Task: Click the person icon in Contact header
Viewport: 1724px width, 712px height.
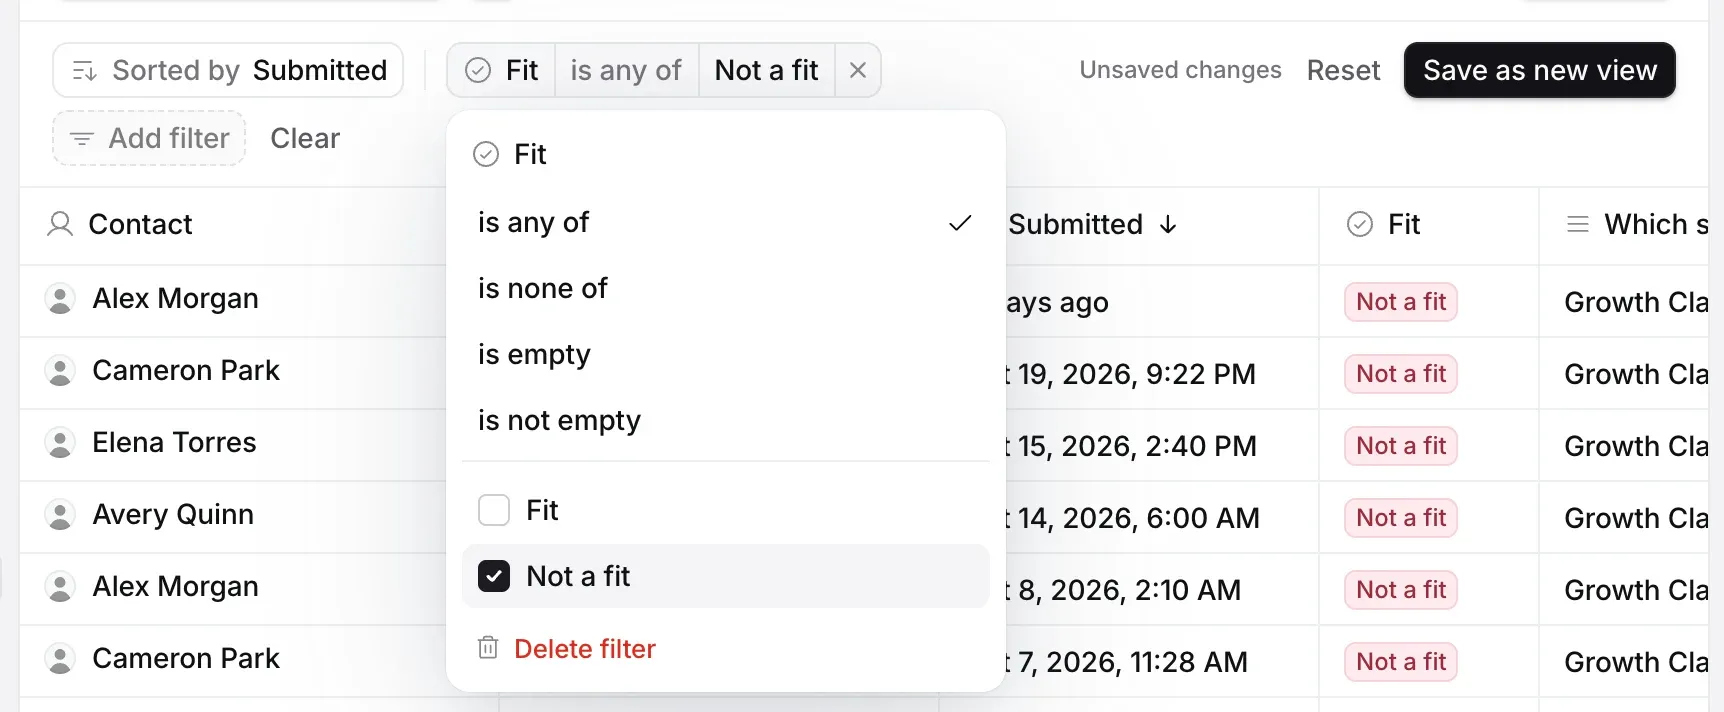Action: point(60,224)
